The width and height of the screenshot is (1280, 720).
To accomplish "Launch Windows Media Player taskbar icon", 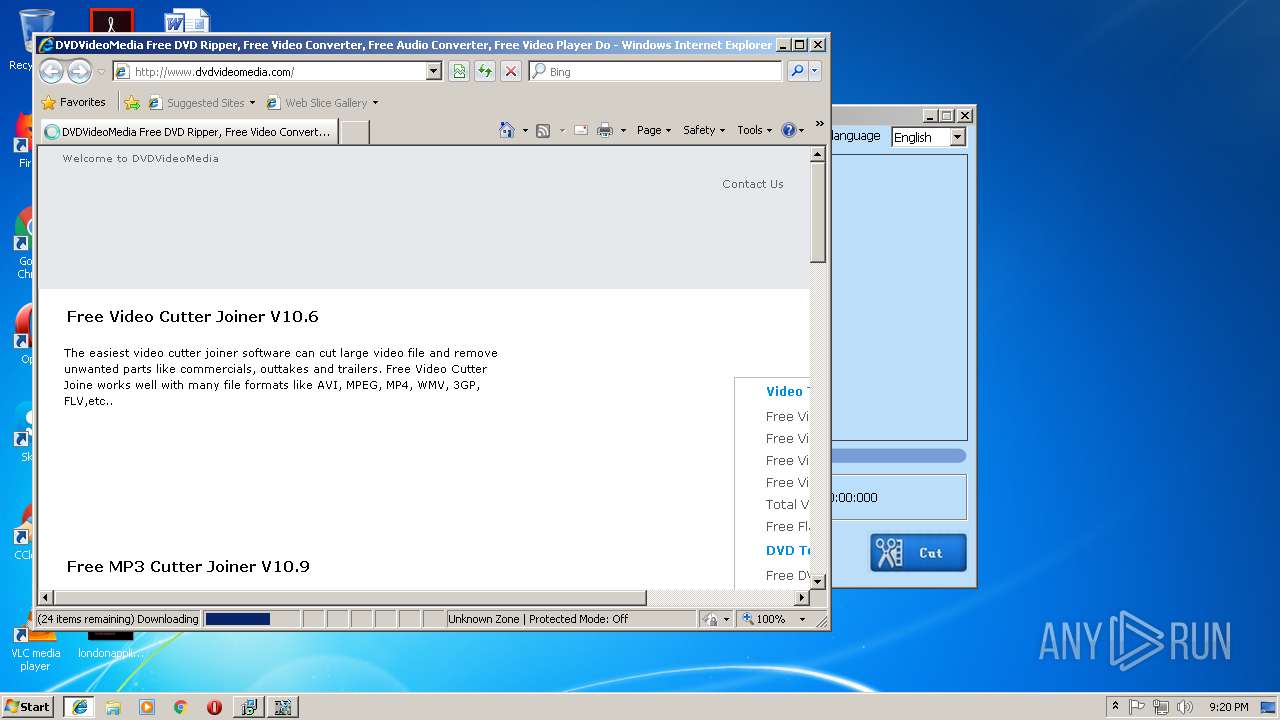I will [147, 706].
